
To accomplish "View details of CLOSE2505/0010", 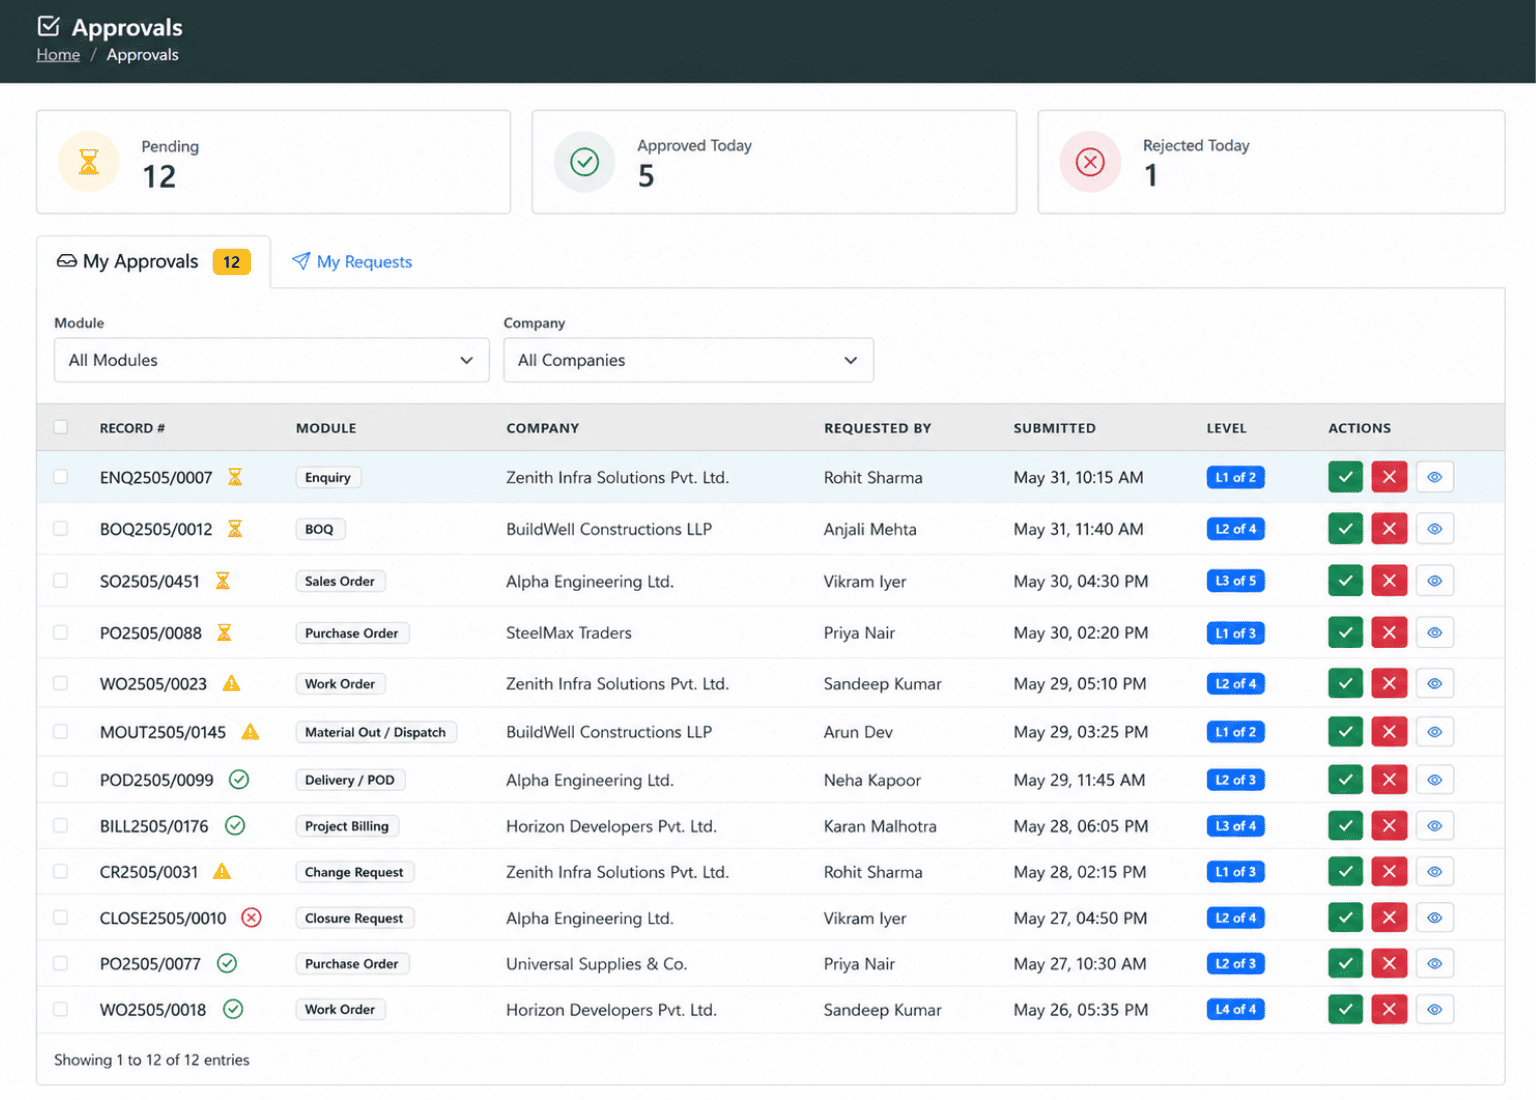I will click(x=1434, y=918).
